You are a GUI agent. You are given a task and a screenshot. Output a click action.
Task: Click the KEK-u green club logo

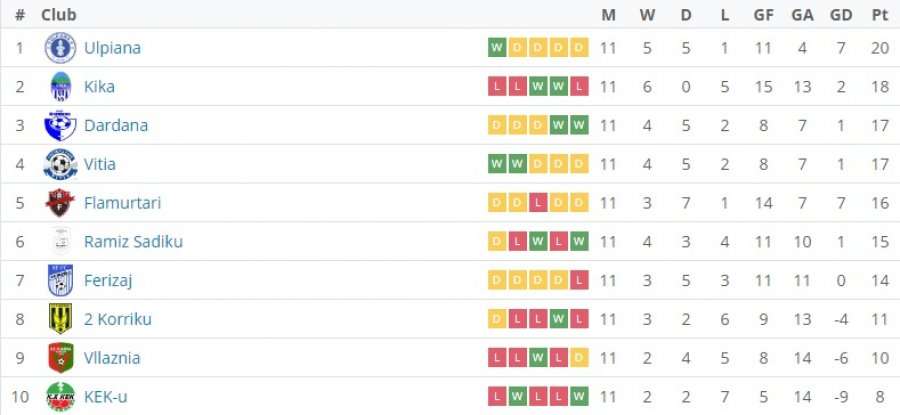pos(60,397)
